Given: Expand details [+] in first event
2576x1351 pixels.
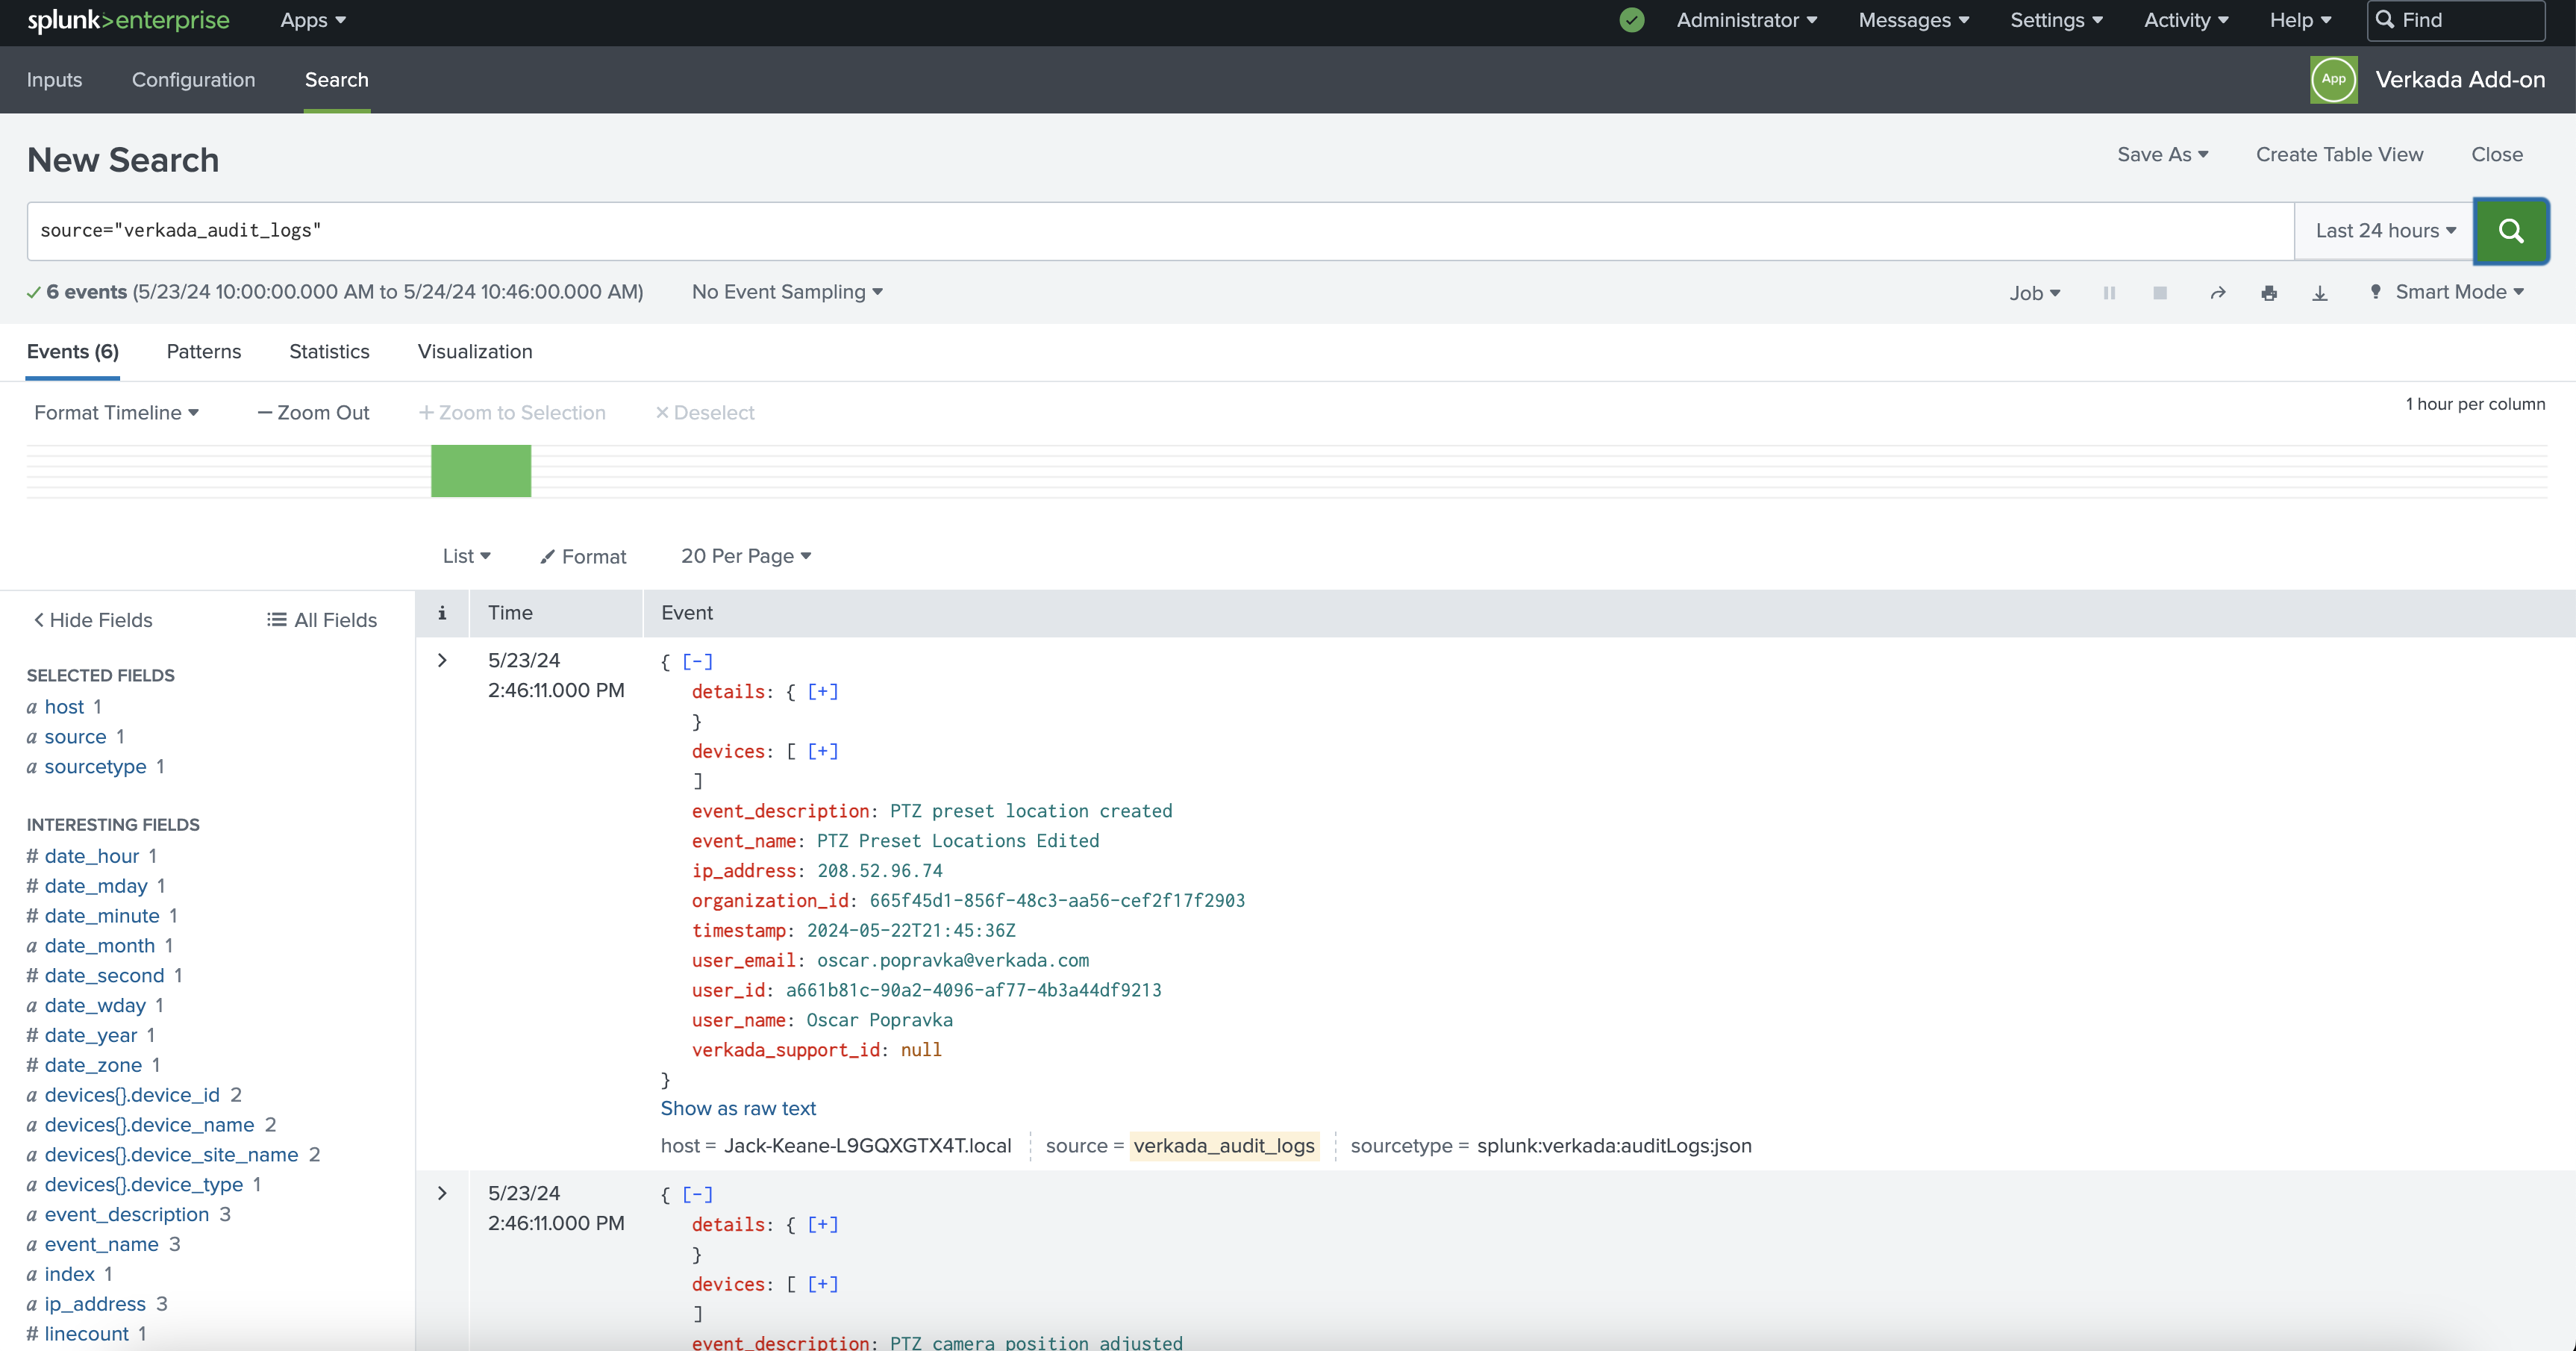Looking at the screenshot, I should point(822,691).
